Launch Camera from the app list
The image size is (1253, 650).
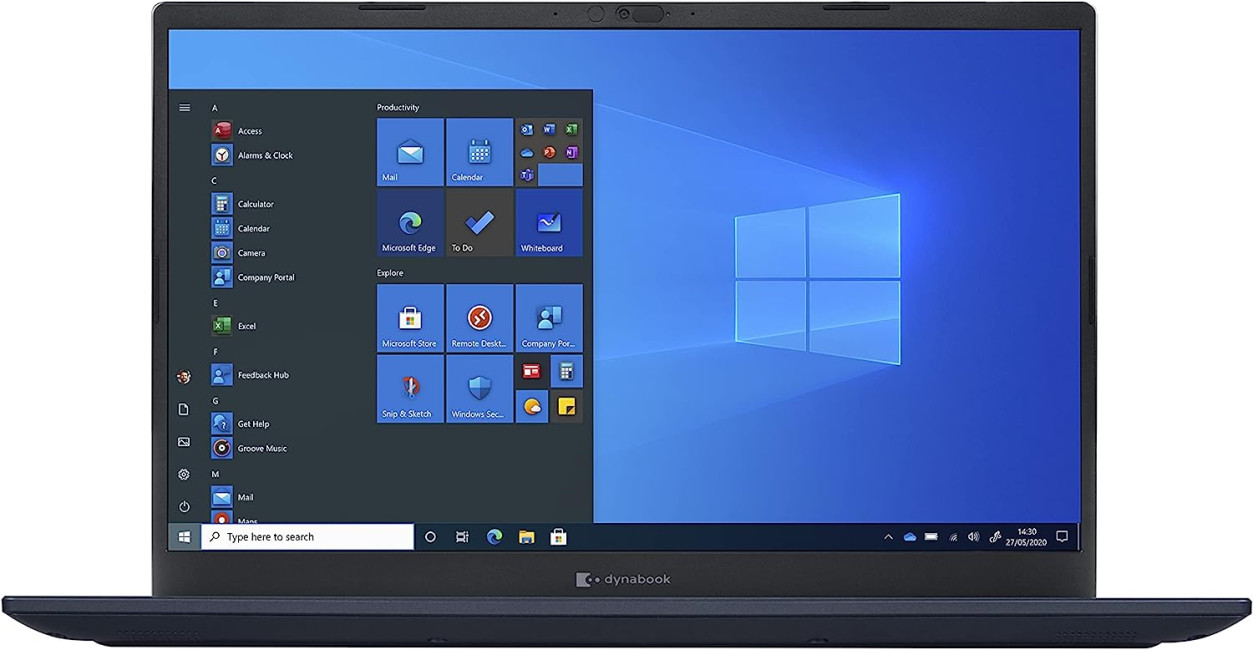pyautogui.click(x=238, y=253)
